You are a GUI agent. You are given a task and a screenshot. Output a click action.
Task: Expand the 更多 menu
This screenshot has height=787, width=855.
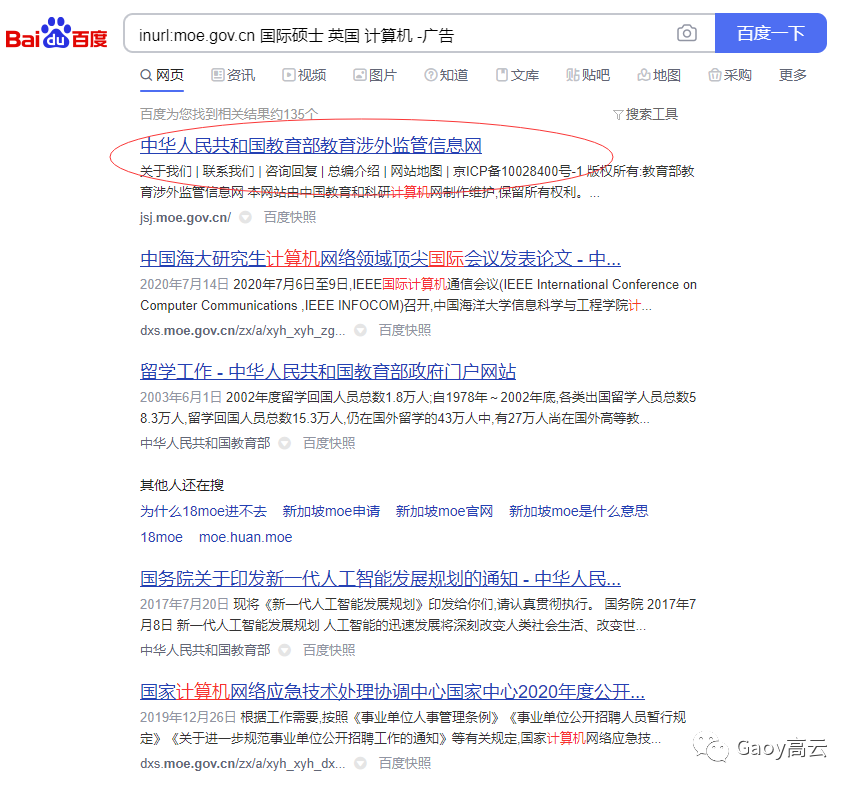coord(793,75)
